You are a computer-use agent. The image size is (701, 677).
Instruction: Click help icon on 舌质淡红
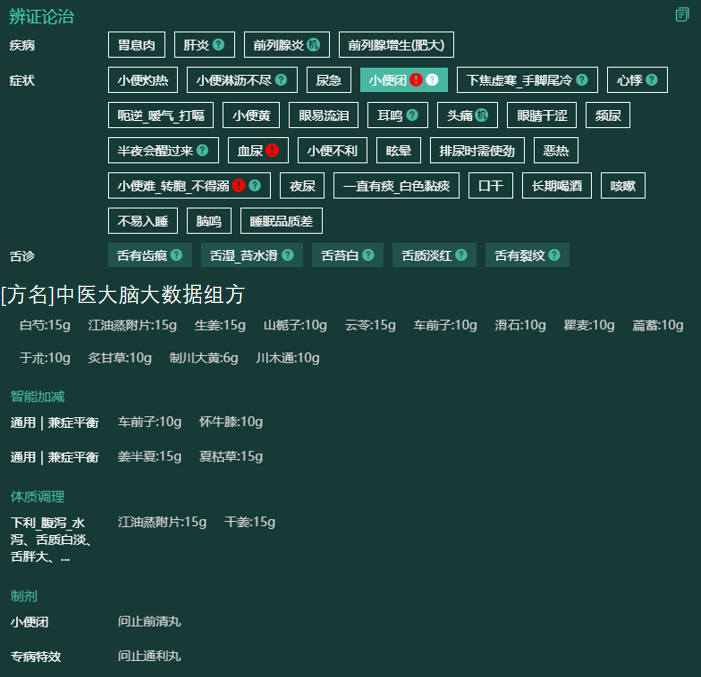coord(461,255)
